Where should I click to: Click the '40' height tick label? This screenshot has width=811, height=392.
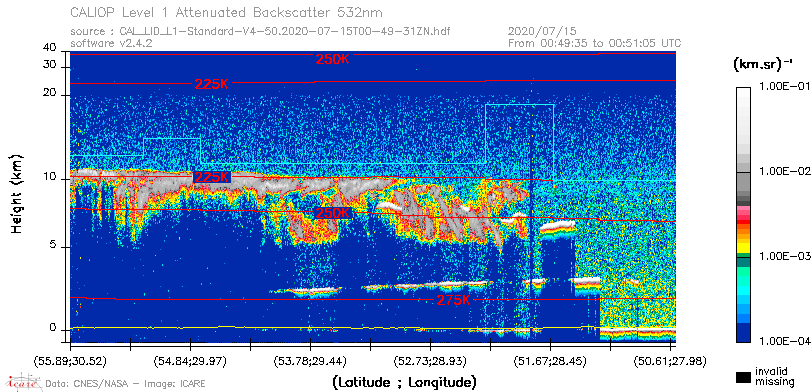pyautogui.click(x=50, y=48)
